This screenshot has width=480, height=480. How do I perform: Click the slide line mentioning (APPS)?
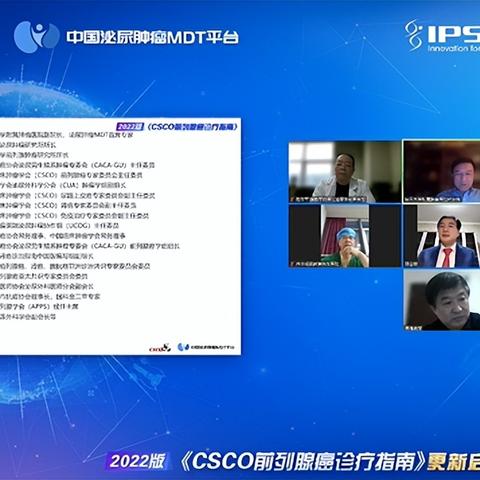click(39, 306)
